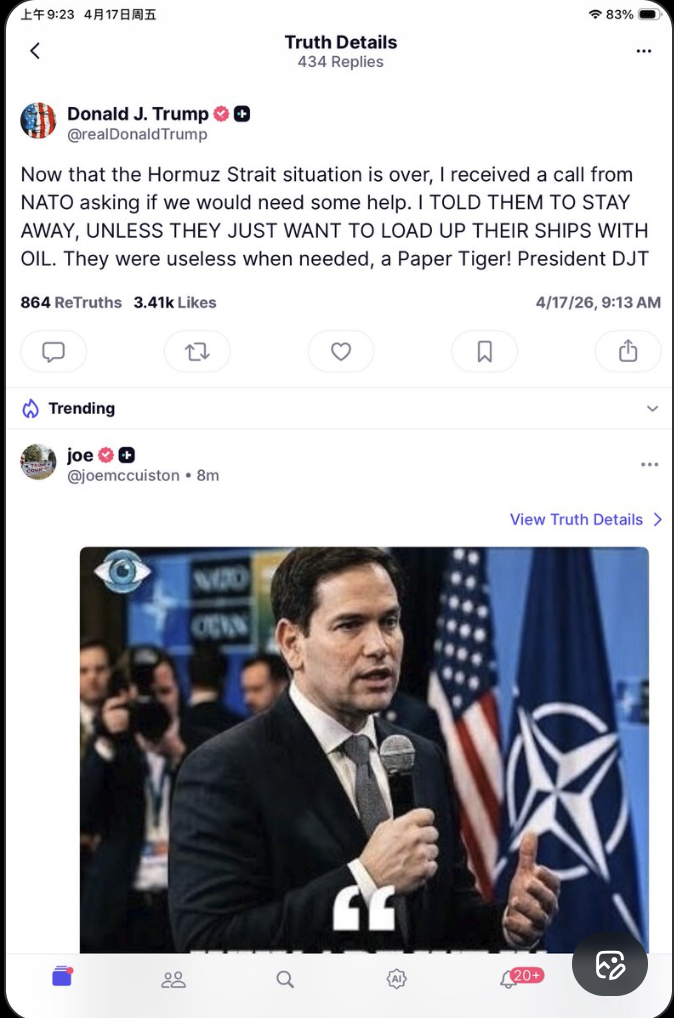Open the notifications bell with 20+ badge

(509, 979)
